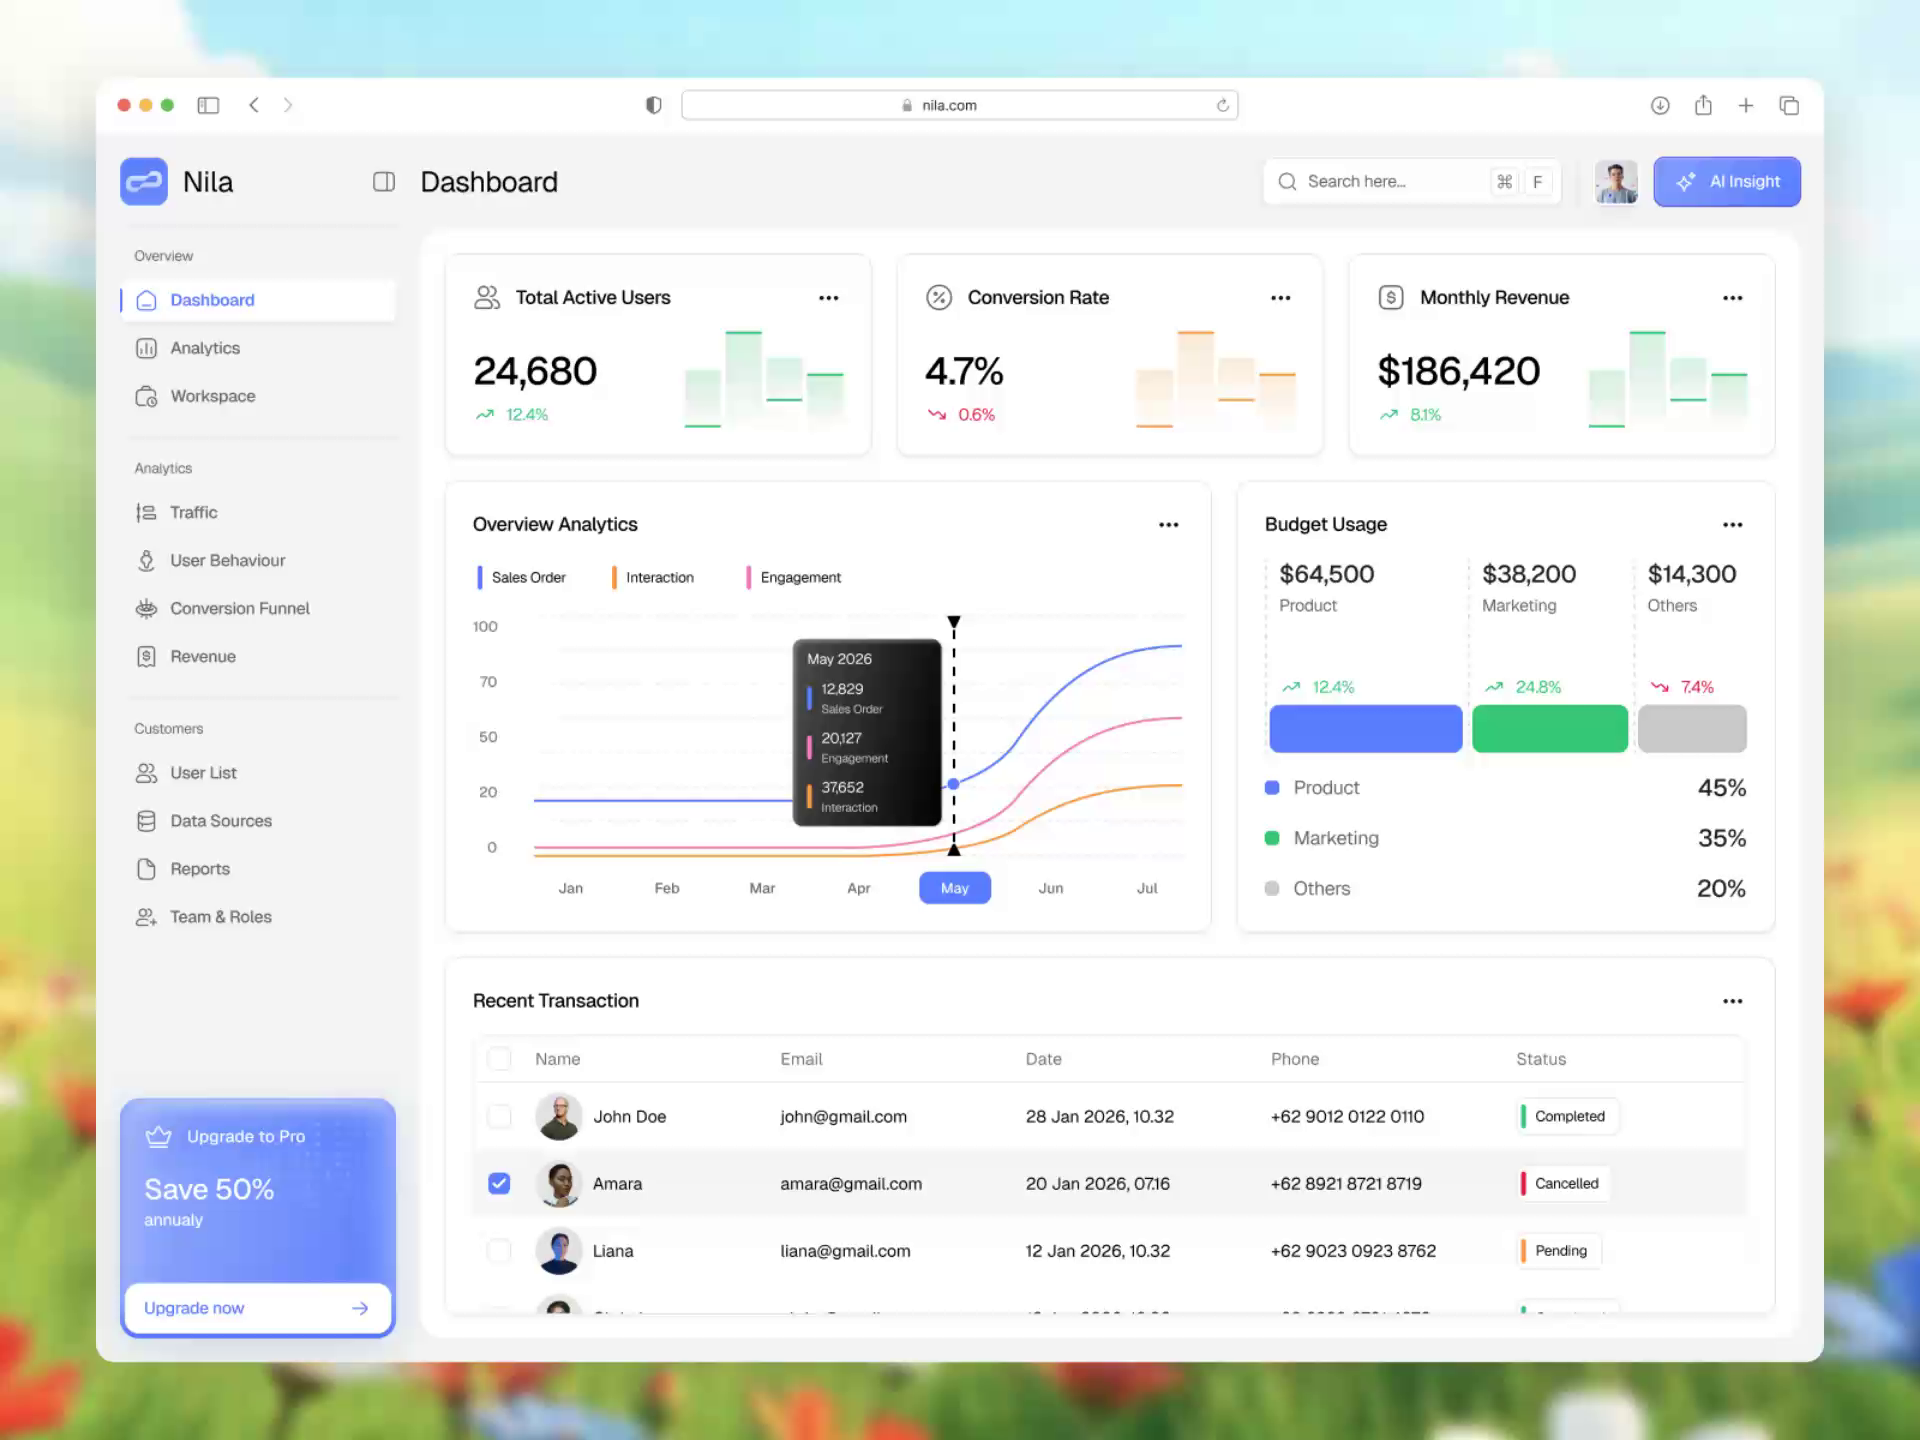
Task: Check John Doe's transaction row
Action: [499, 1116]
